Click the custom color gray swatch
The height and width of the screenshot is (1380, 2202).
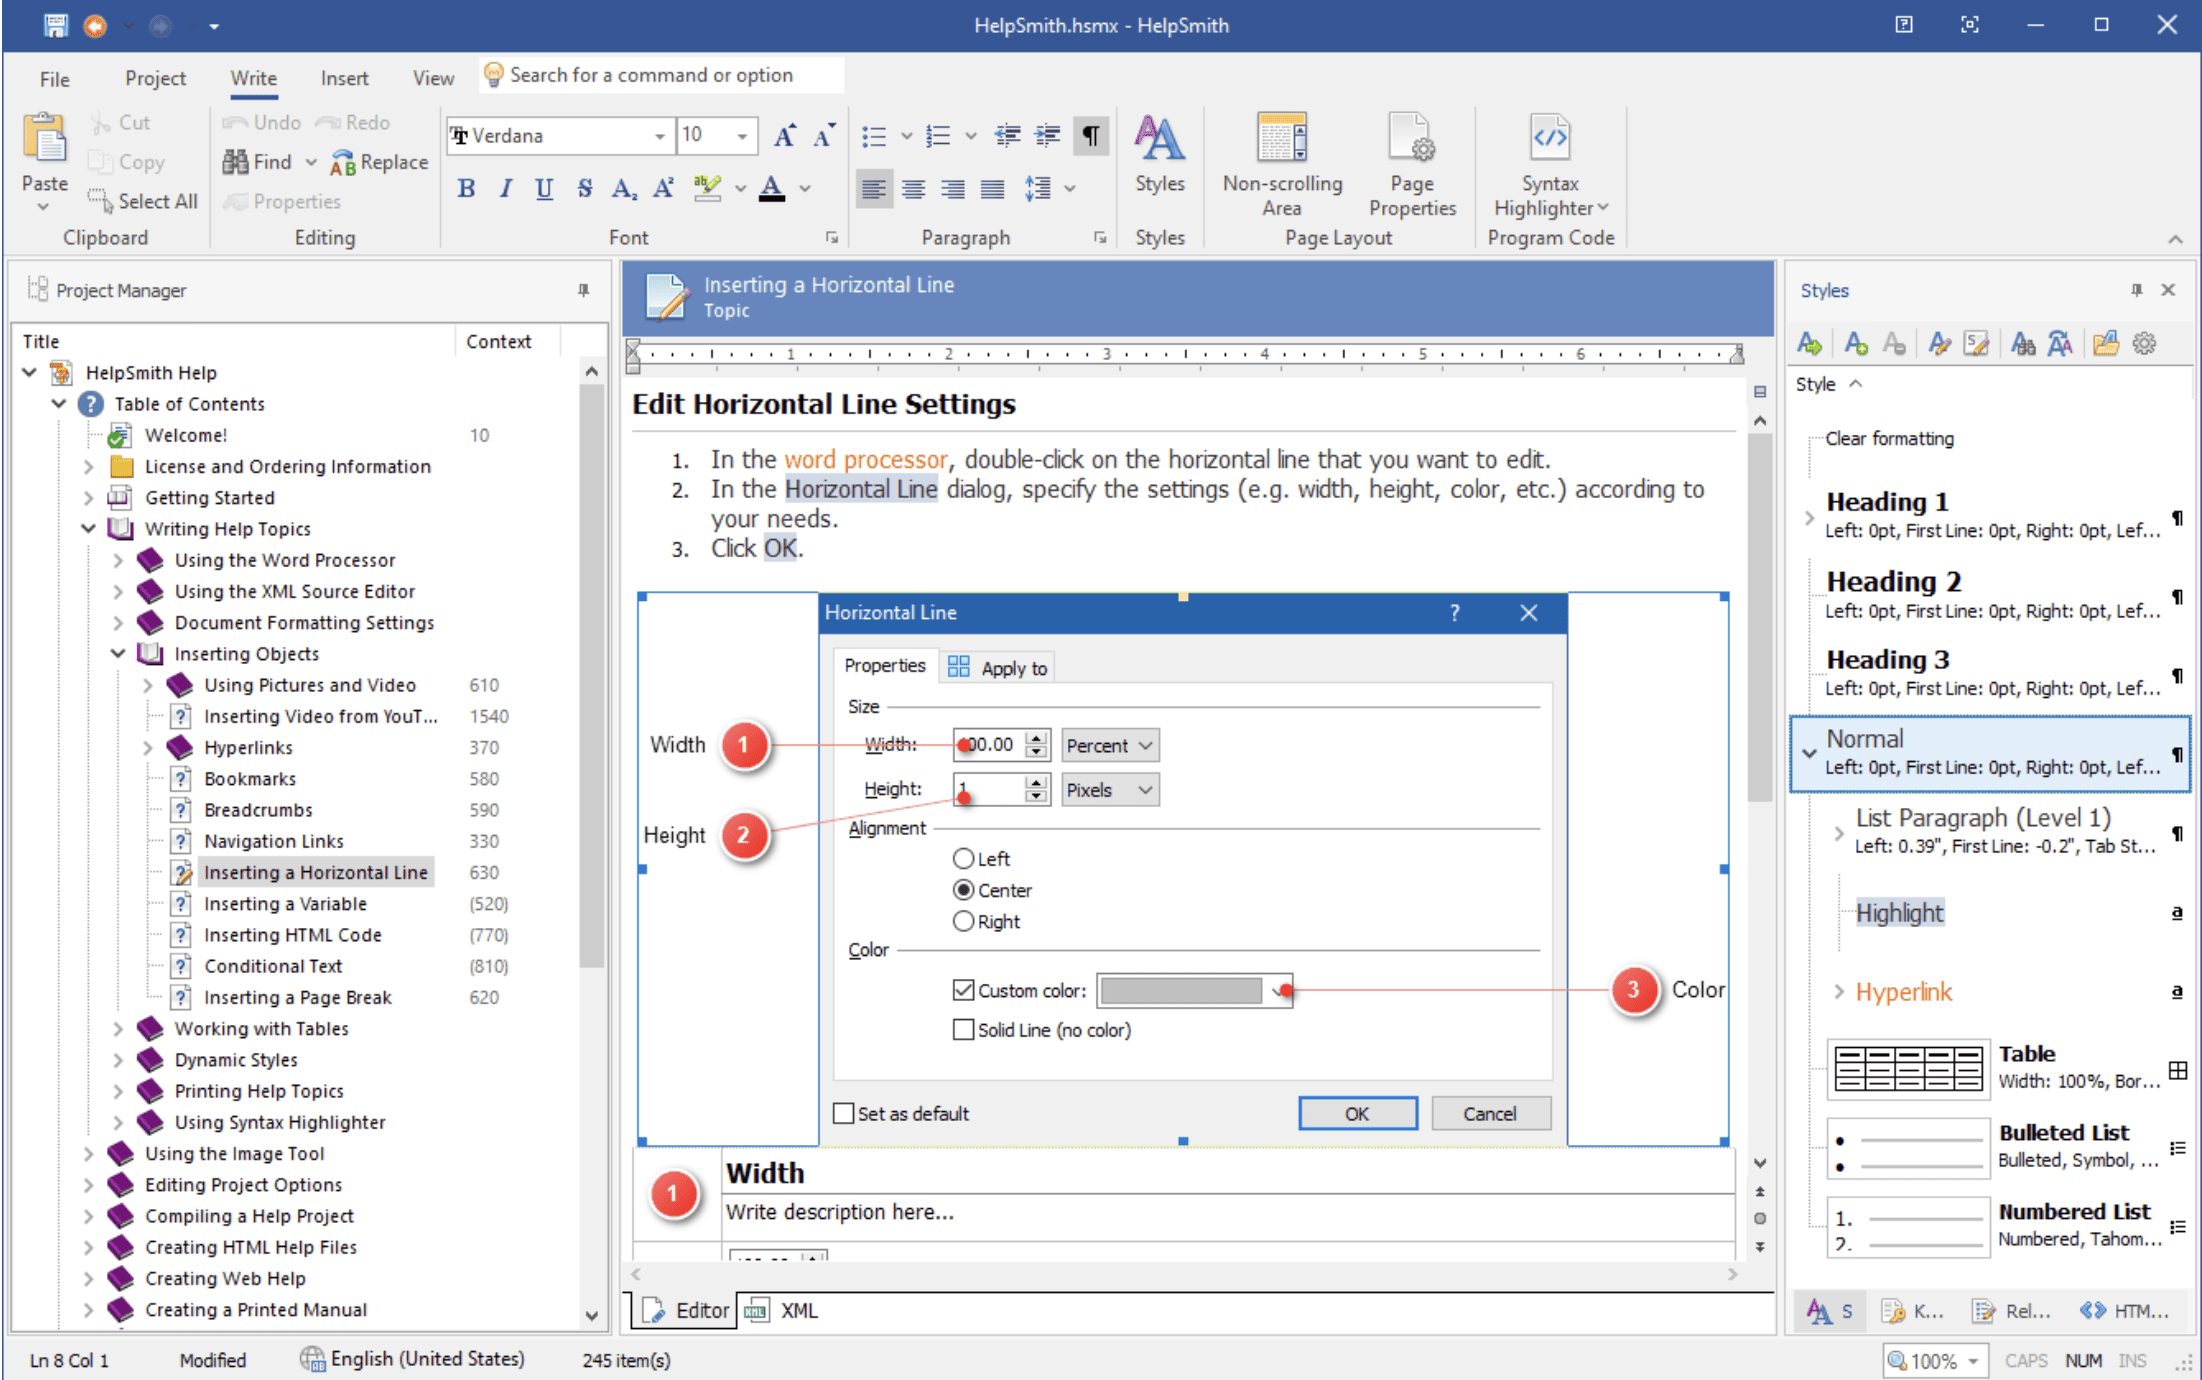pyautogui.click(x=1181, y=990)
